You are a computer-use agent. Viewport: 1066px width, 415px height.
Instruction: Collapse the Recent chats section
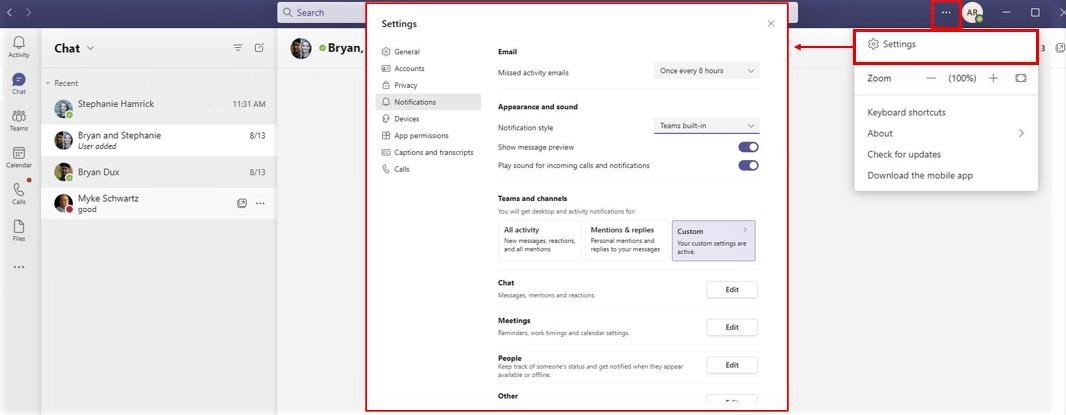(48, 83)
